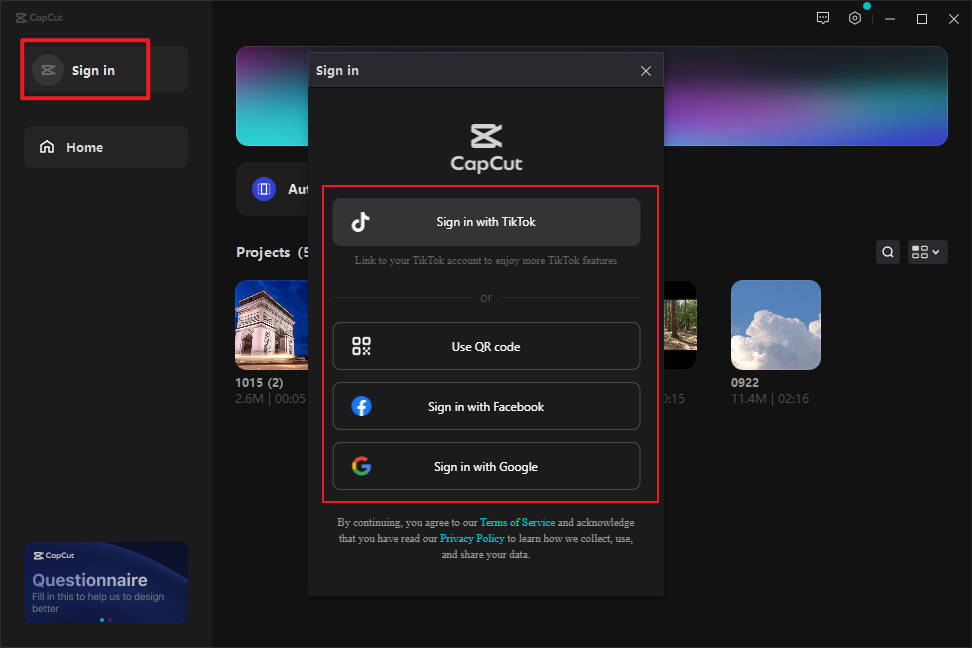
Task: Click Sign in with TikTok button
Action: [x=486, y=222]
